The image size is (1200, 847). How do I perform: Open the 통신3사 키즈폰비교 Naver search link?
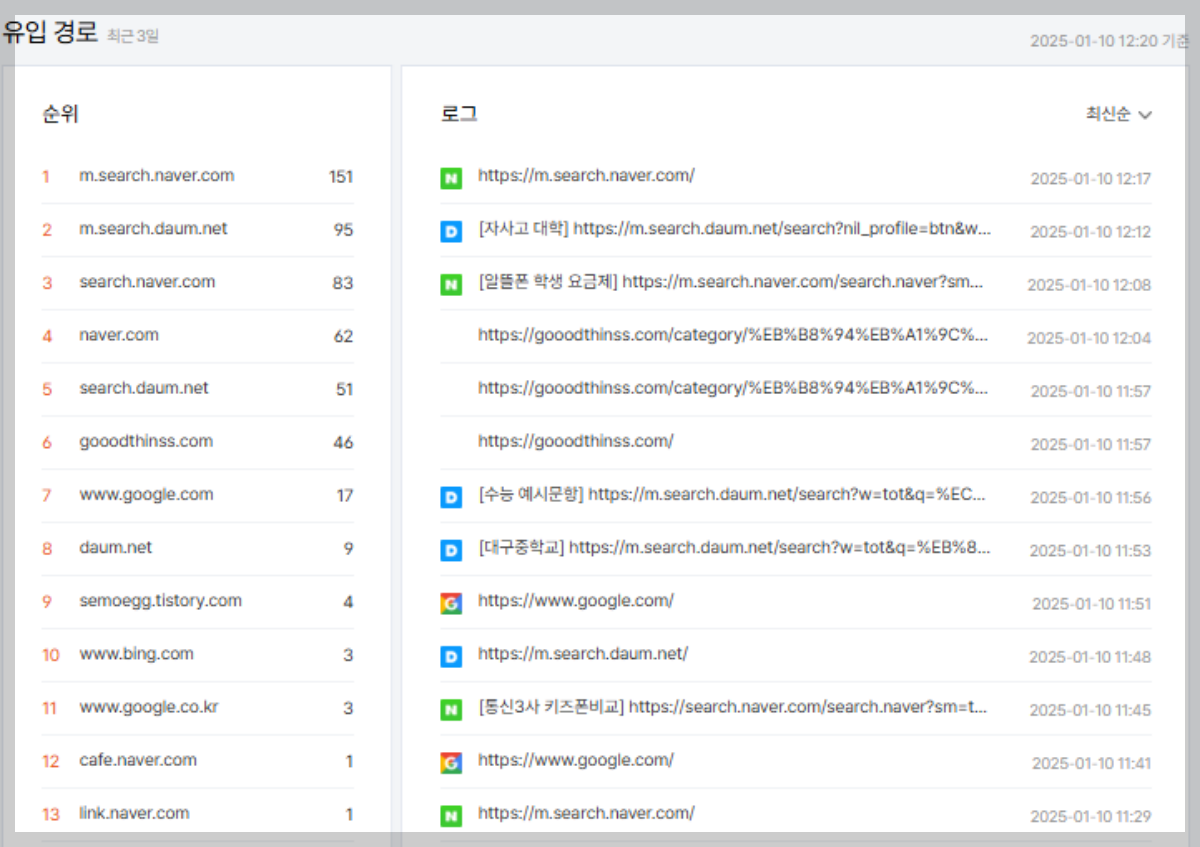[x=733, y=706]
